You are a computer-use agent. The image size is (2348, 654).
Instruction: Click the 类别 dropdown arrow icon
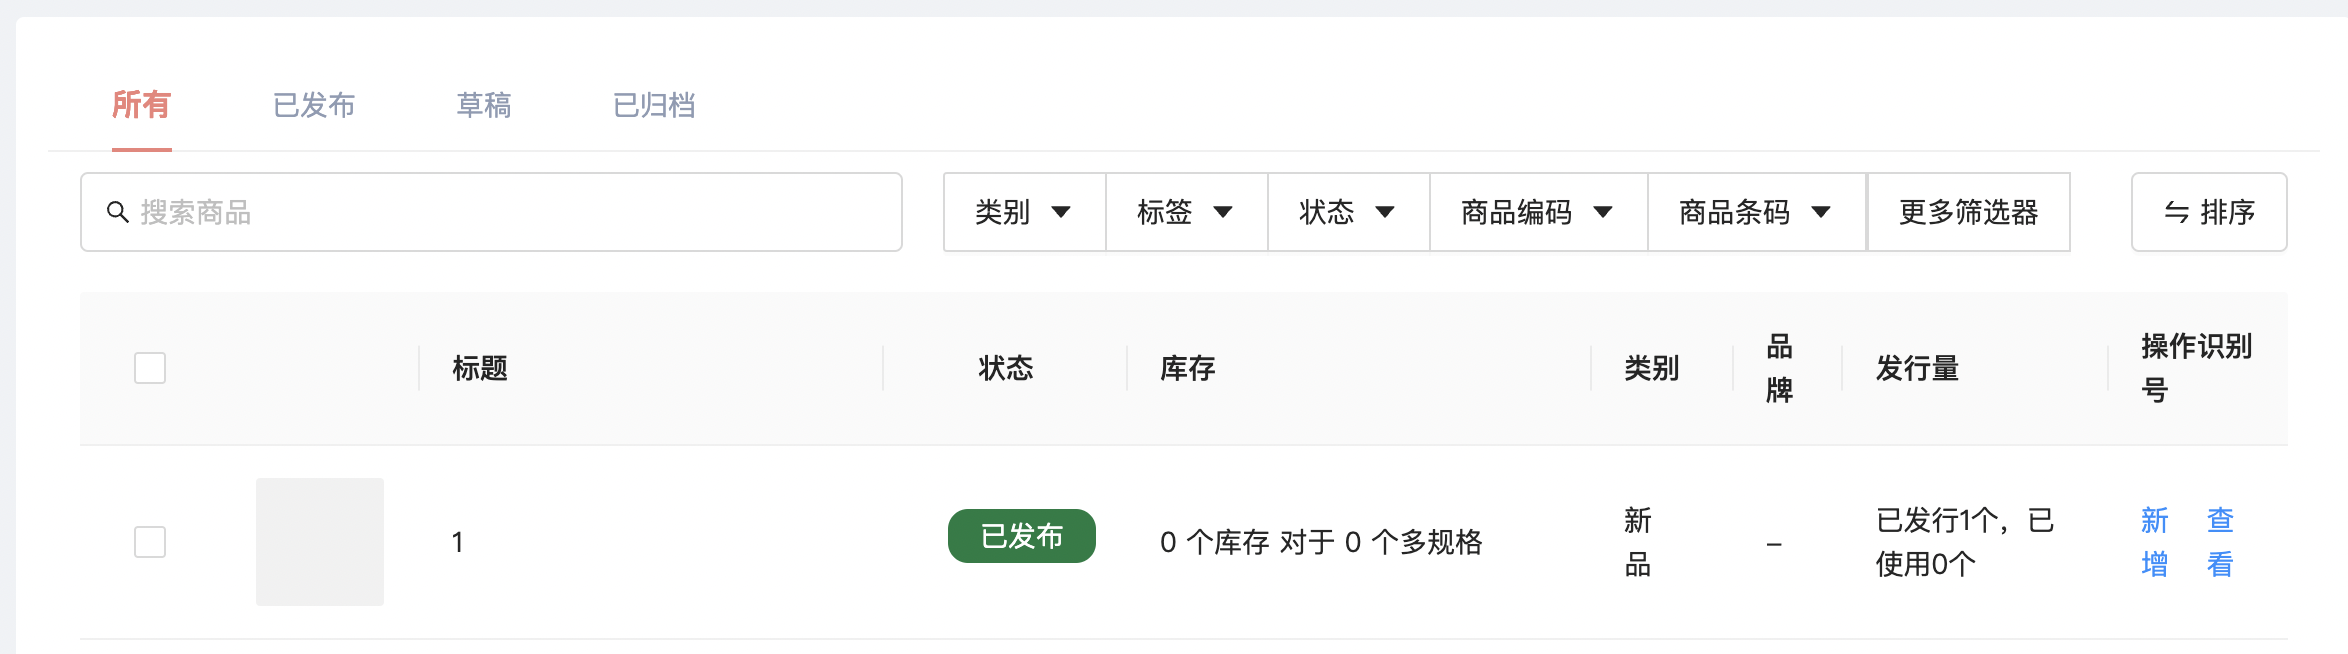point(1061,212)
